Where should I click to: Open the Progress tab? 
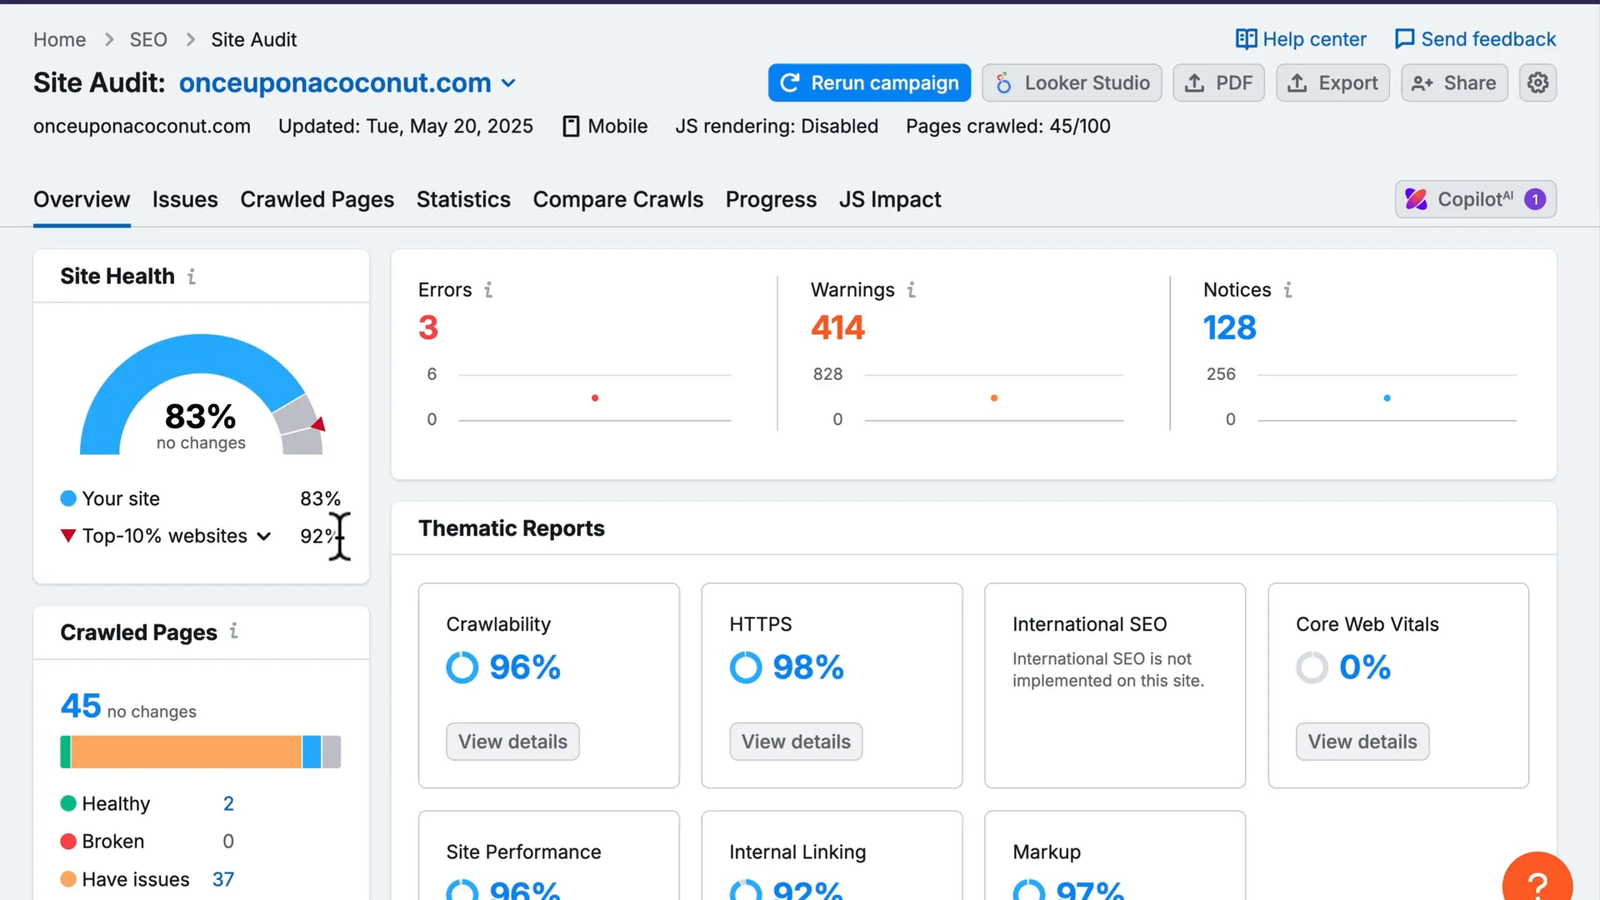(771, 199)
